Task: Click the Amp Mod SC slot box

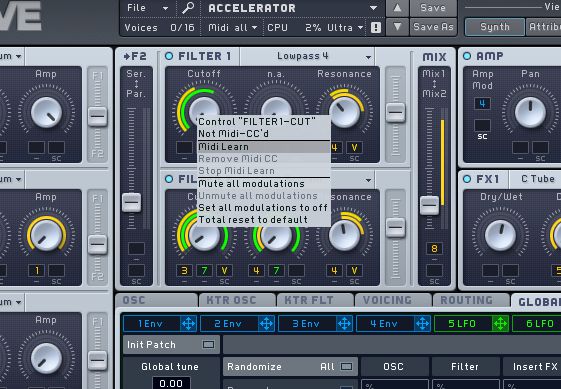Action: coord(482,126)
